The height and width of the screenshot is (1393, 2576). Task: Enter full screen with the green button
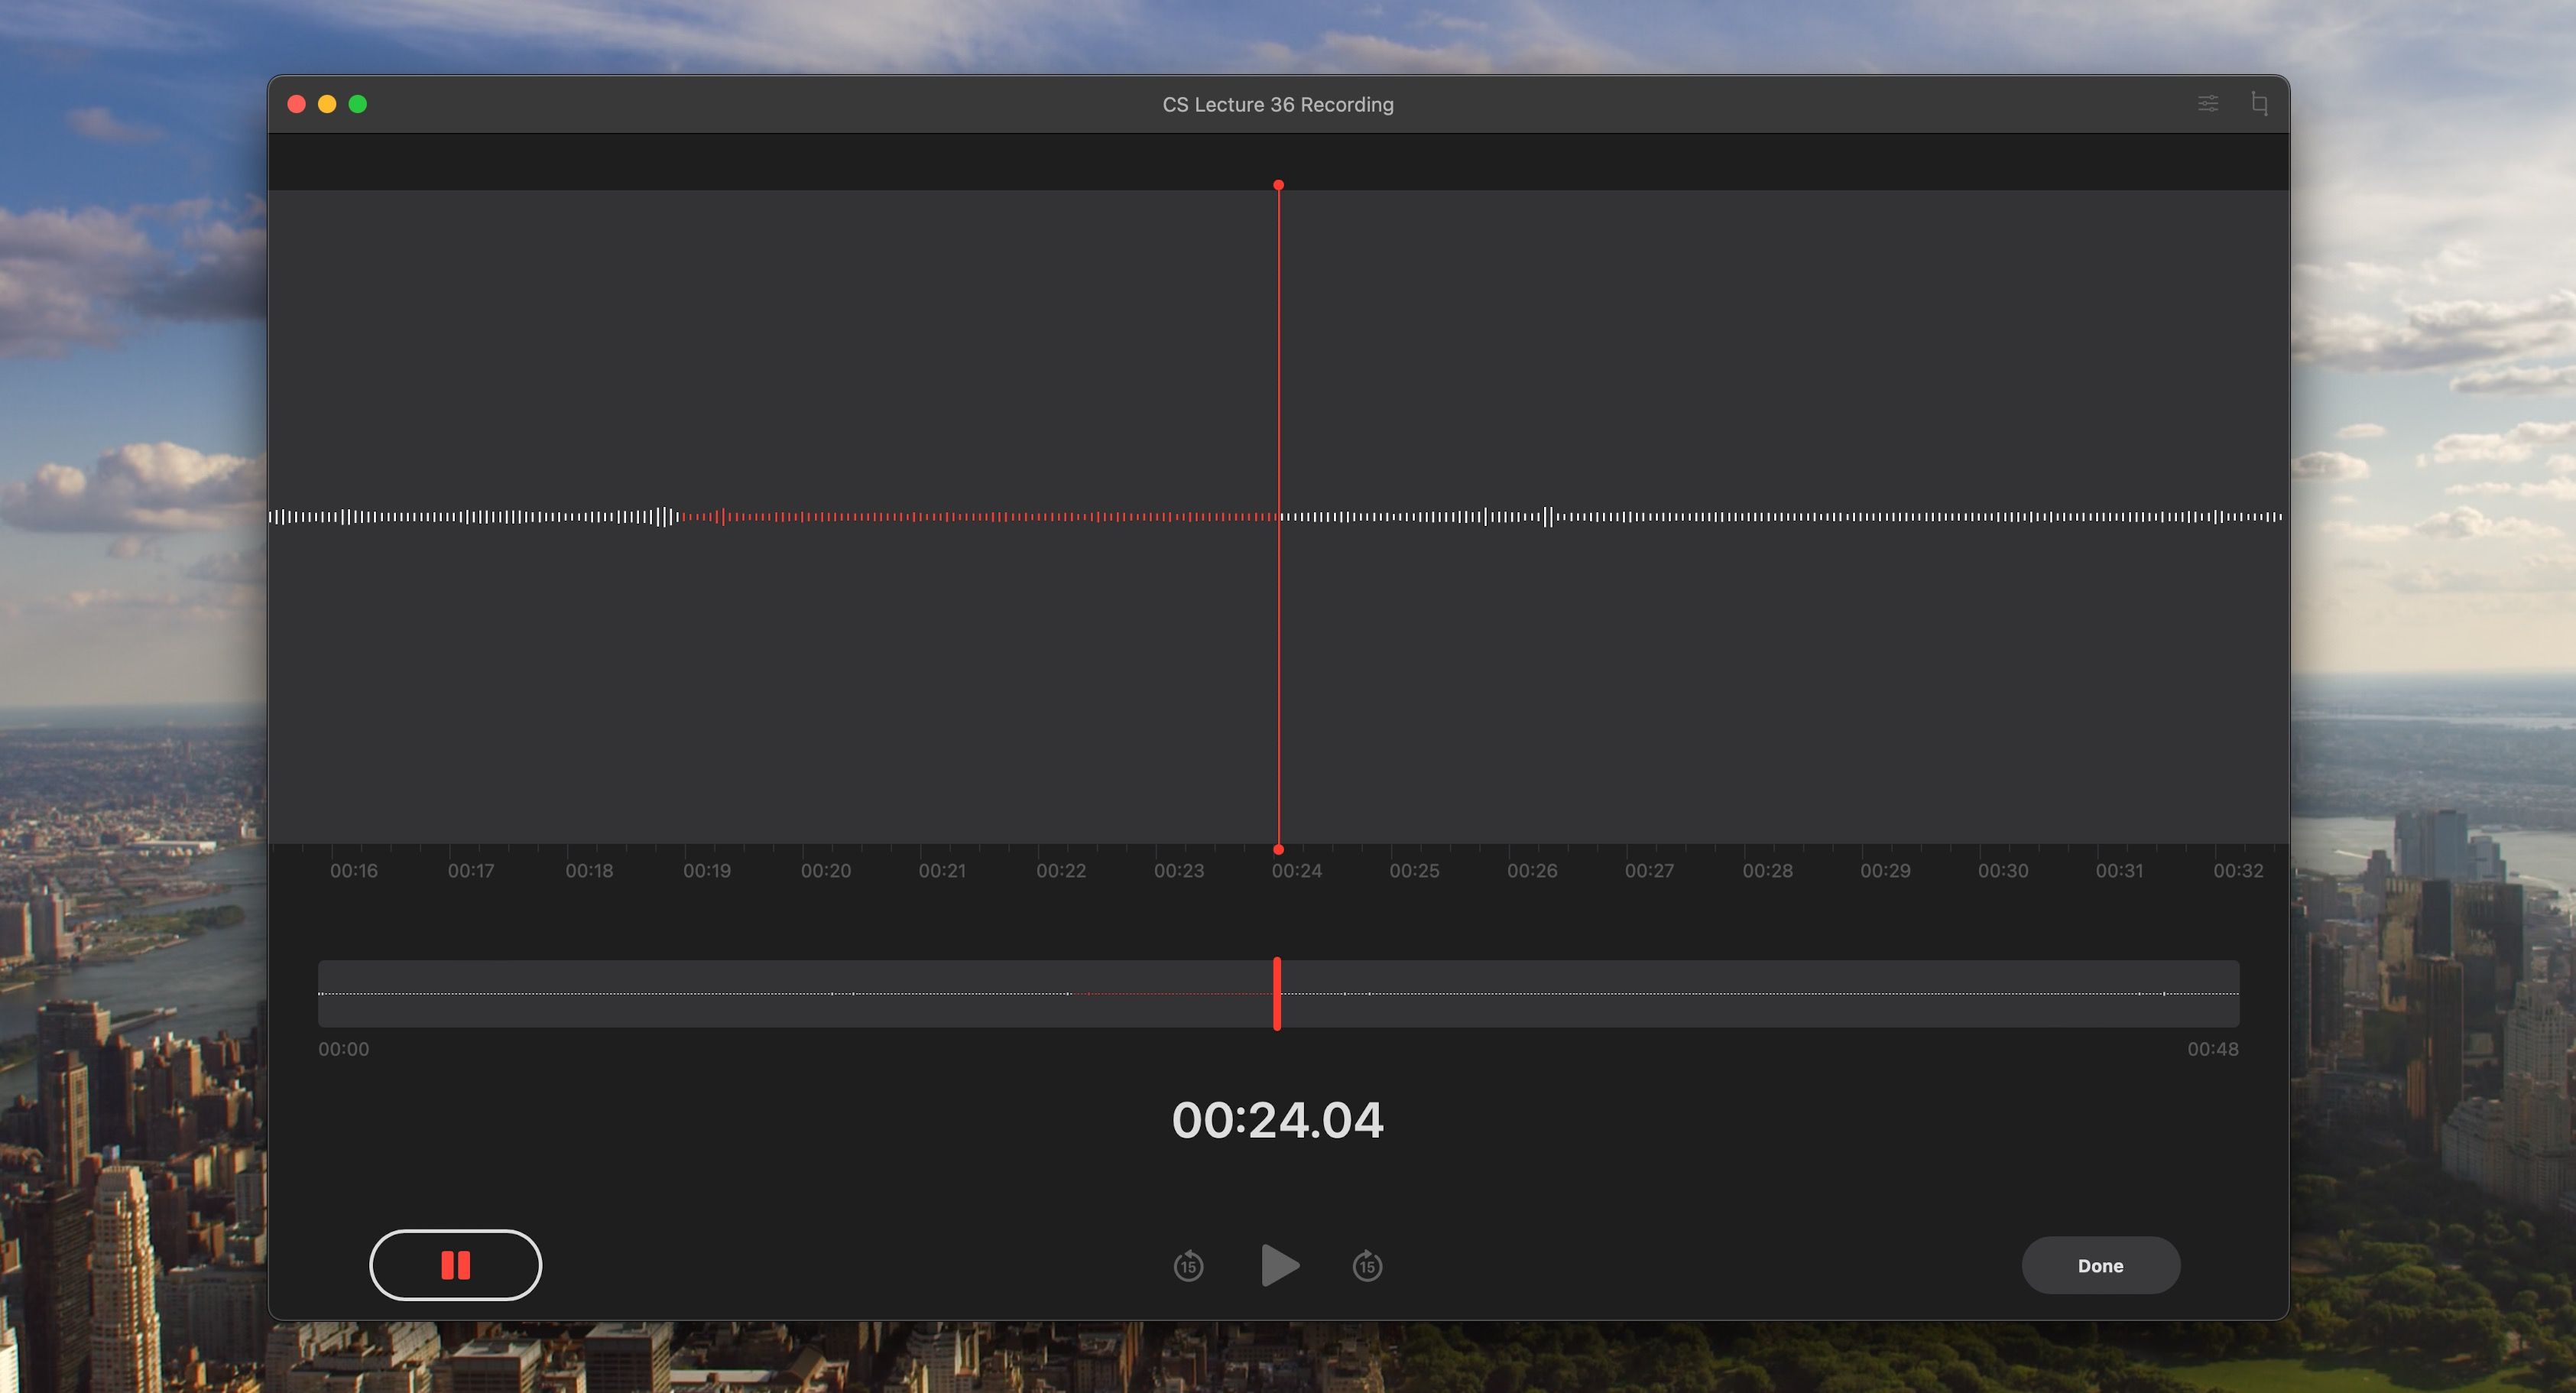359,103
